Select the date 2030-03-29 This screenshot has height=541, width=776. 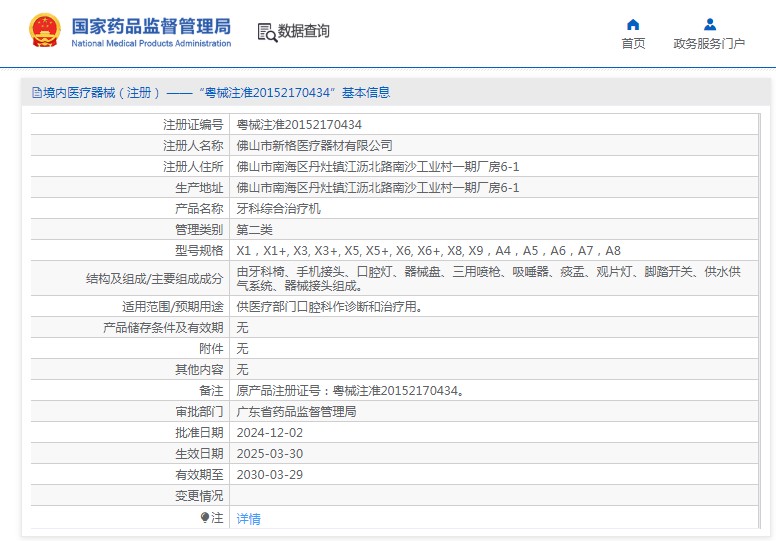click(270, 475)
